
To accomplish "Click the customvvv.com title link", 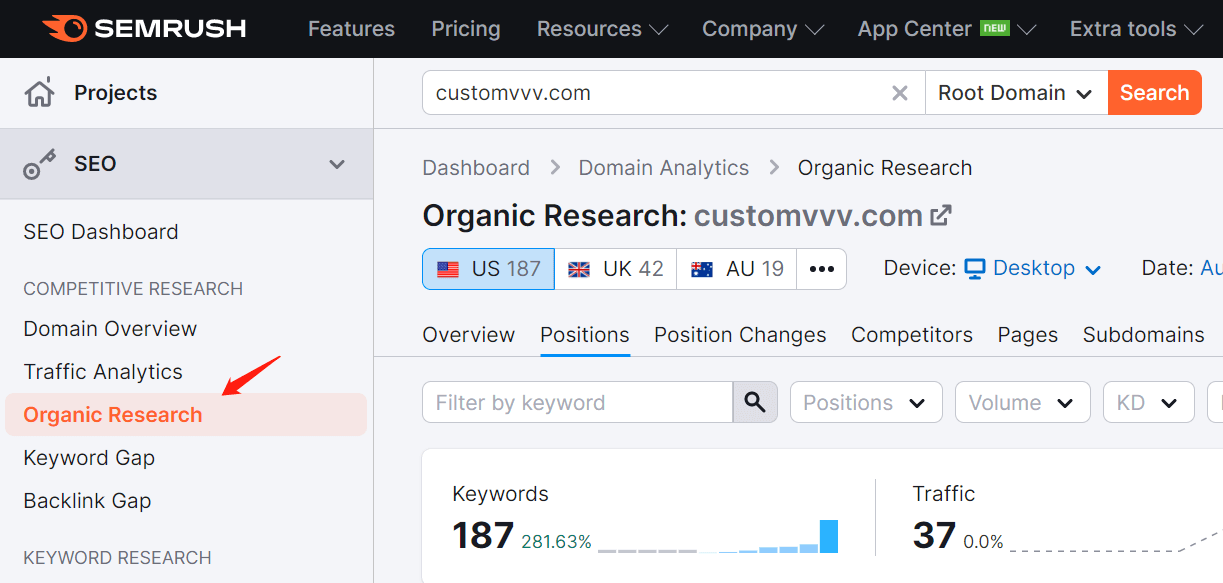I will click(808, 215).
